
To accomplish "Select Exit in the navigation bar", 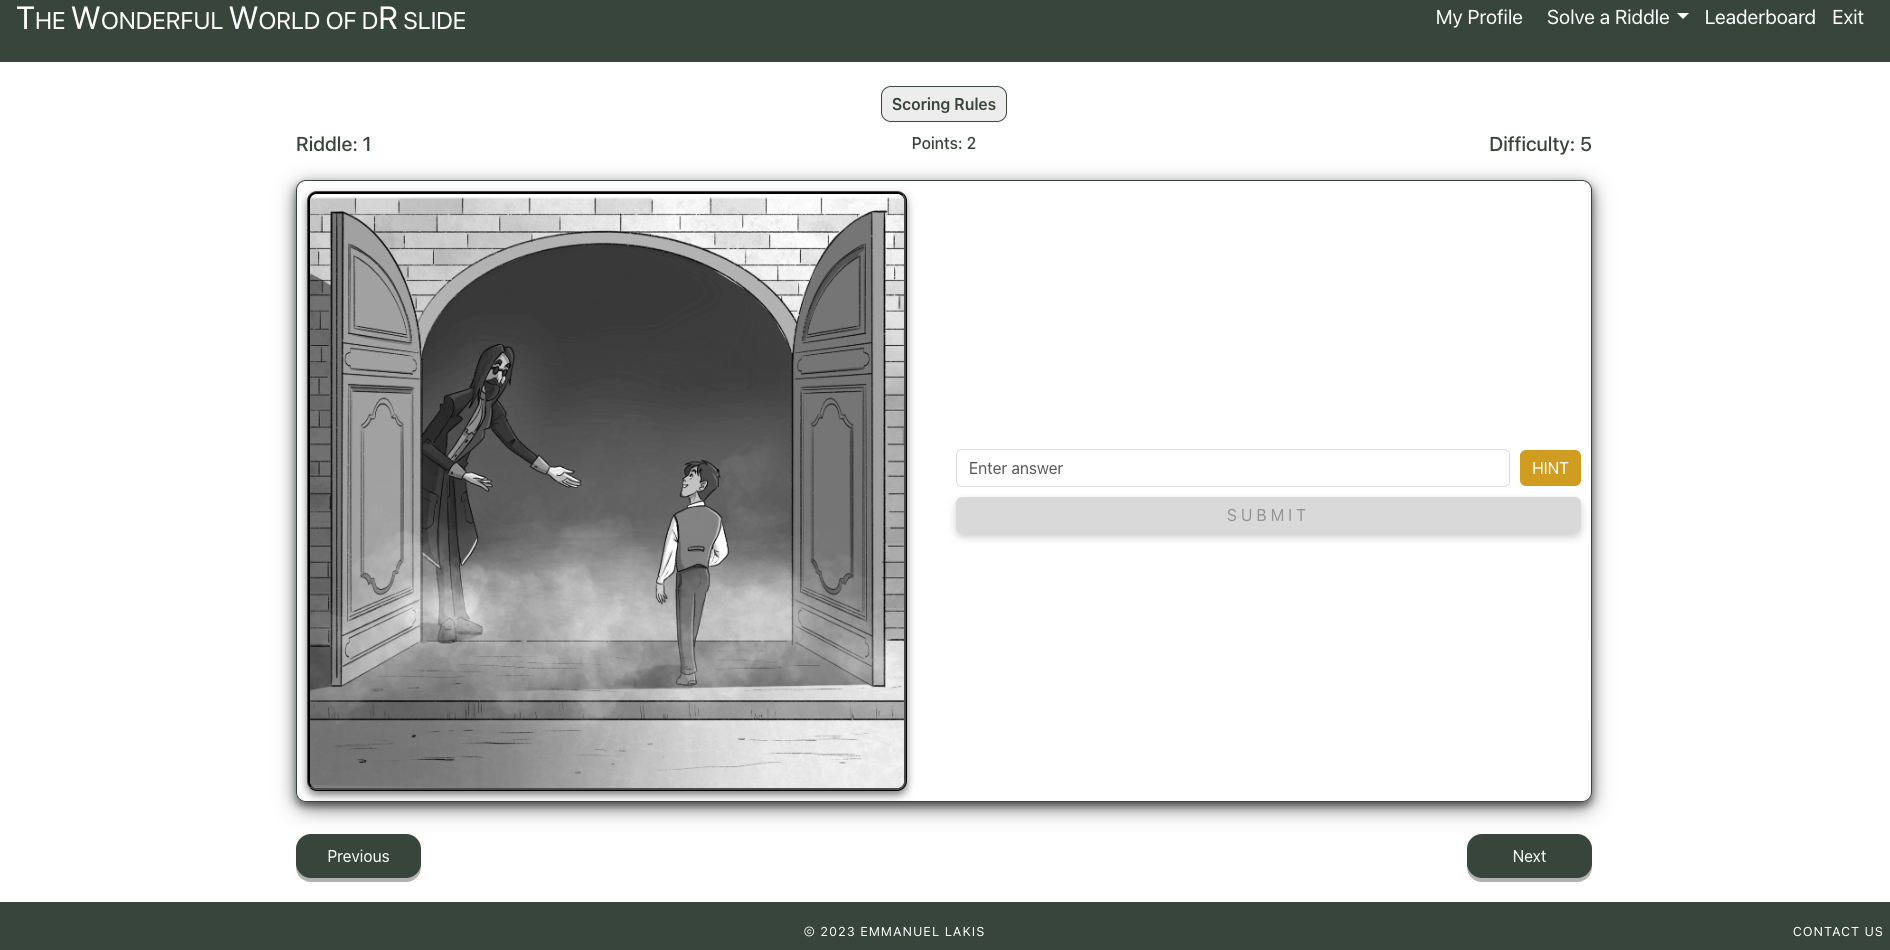I will pyautogui.click(x=1847, y=17).
